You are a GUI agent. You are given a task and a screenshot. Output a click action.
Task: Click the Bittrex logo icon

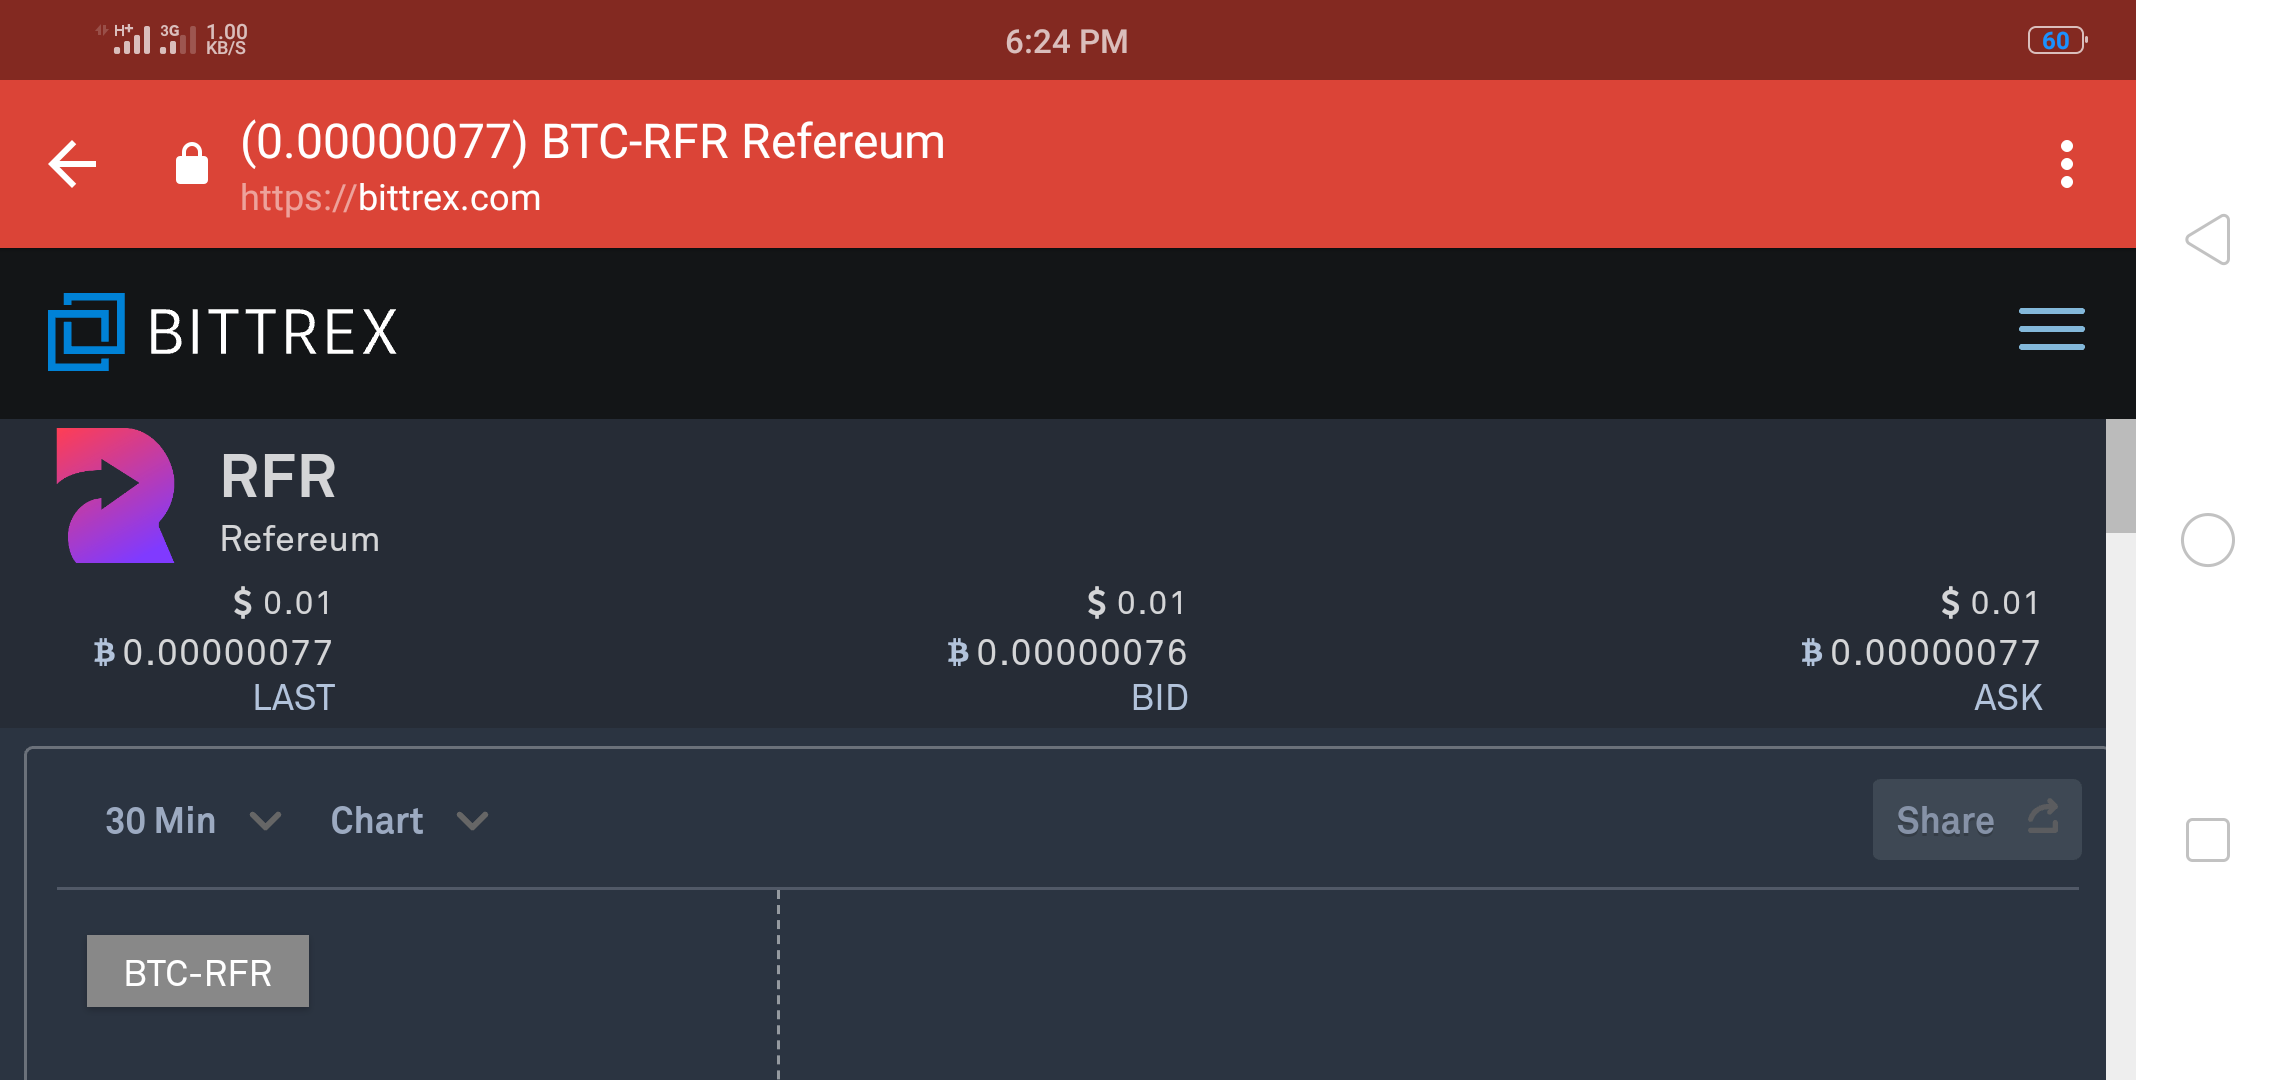click(x=86, y=331)
